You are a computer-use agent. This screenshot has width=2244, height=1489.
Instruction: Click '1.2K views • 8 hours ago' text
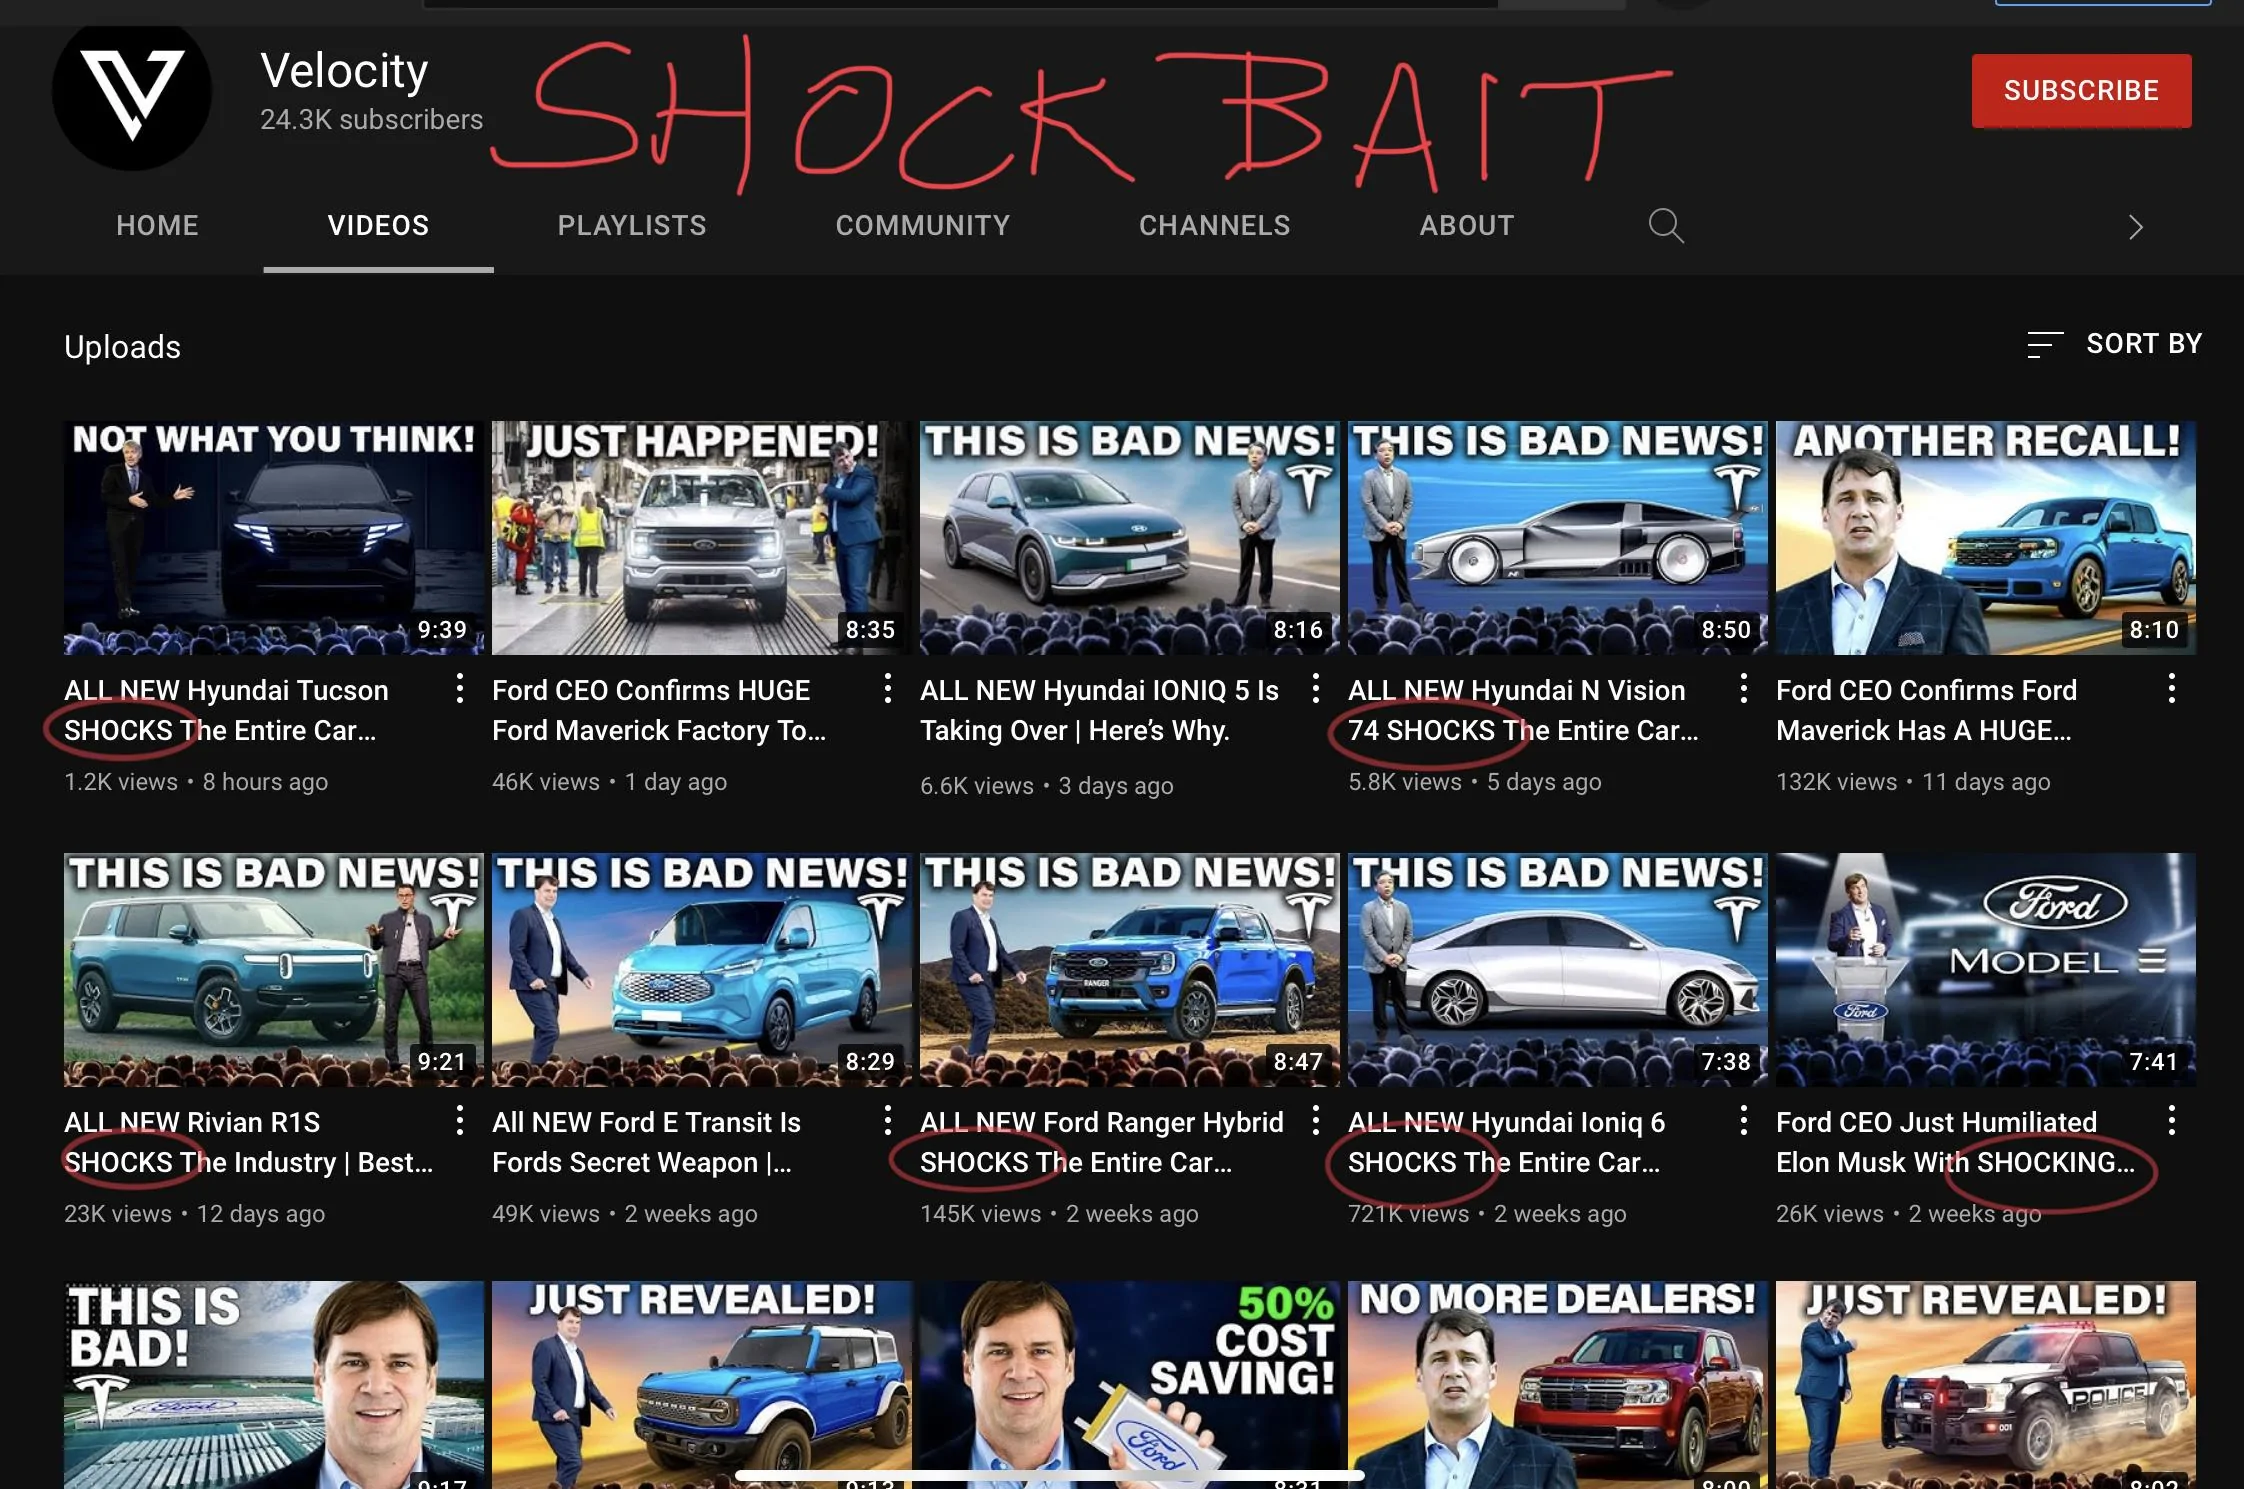(x=196, y=782)
